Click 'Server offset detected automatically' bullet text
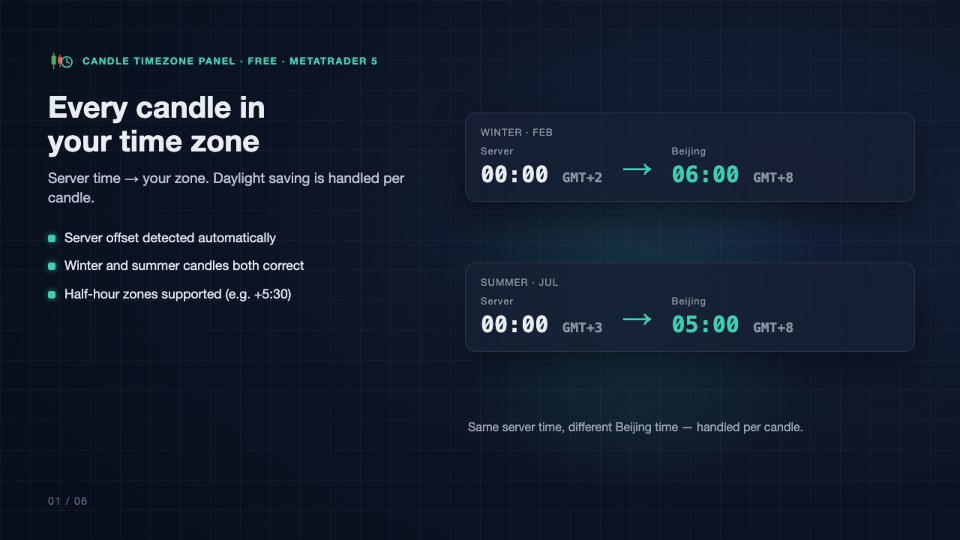Image resolution: width=960 pixels, height=540 pixels. [x=170, y=238]
